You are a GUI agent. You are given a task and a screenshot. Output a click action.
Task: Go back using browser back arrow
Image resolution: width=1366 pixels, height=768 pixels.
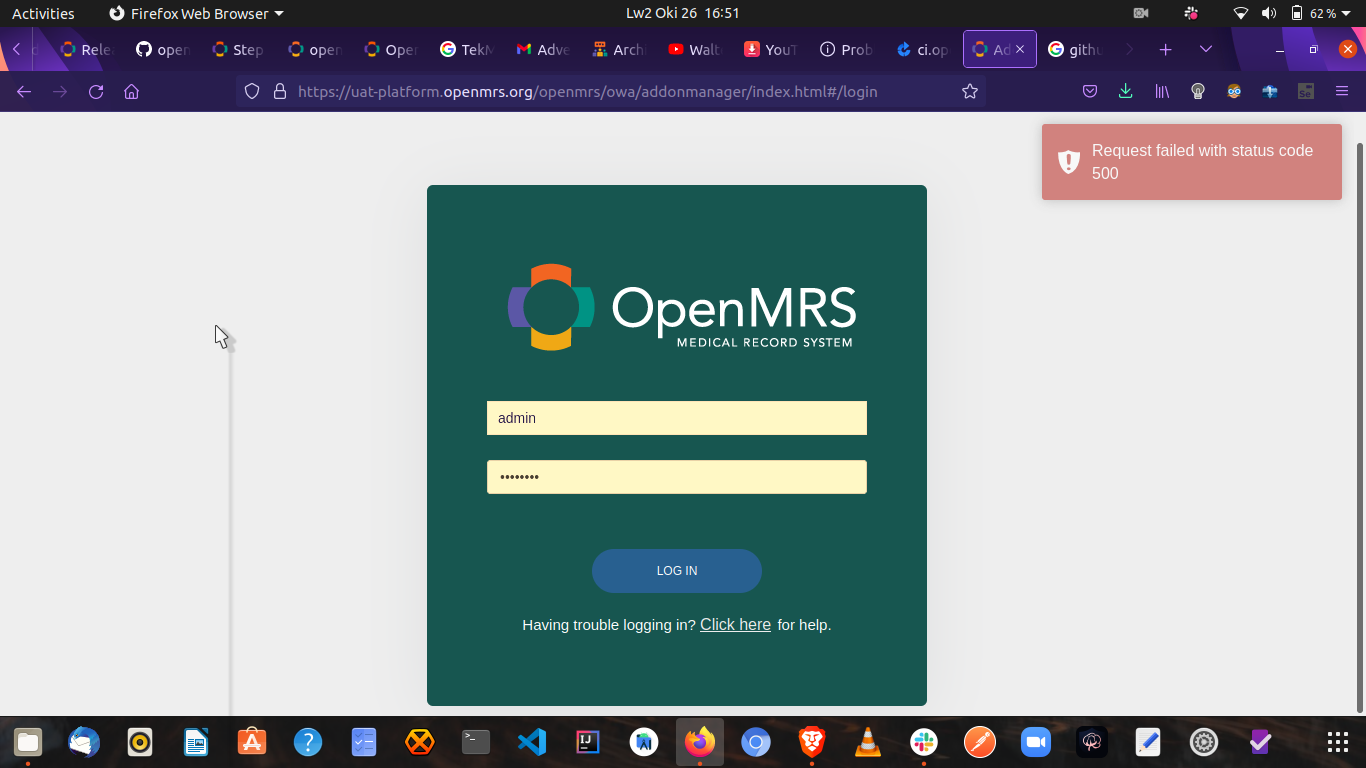pyautogui.click(x=24, y=91)
